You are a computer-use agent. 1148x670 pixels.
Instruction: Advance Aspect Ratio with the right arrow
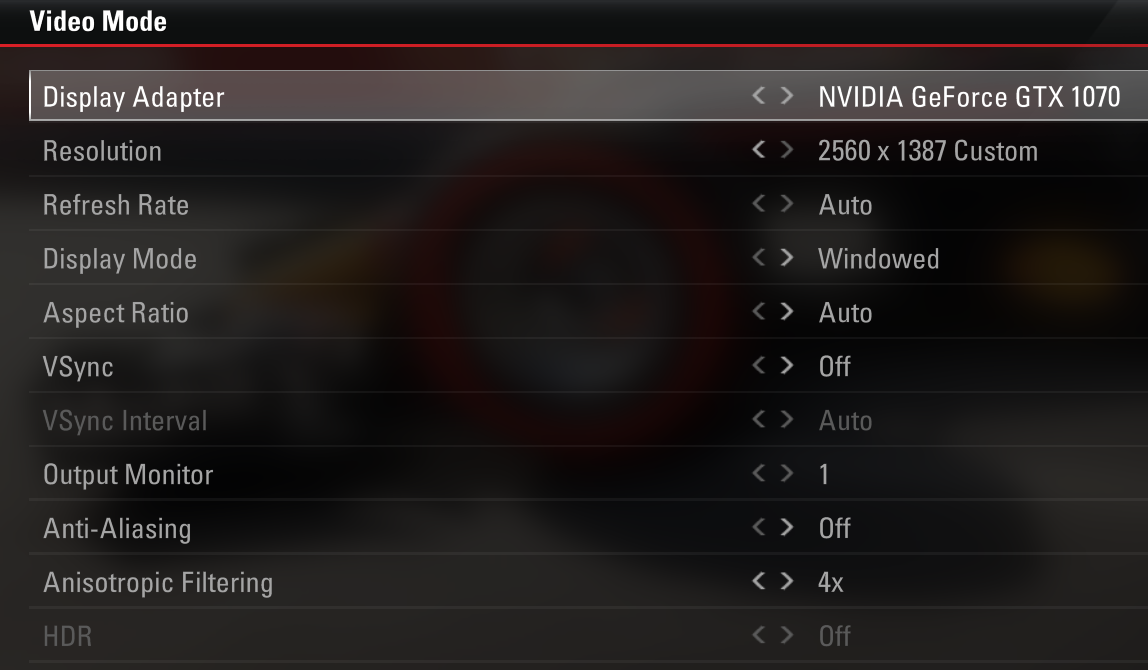786,311
